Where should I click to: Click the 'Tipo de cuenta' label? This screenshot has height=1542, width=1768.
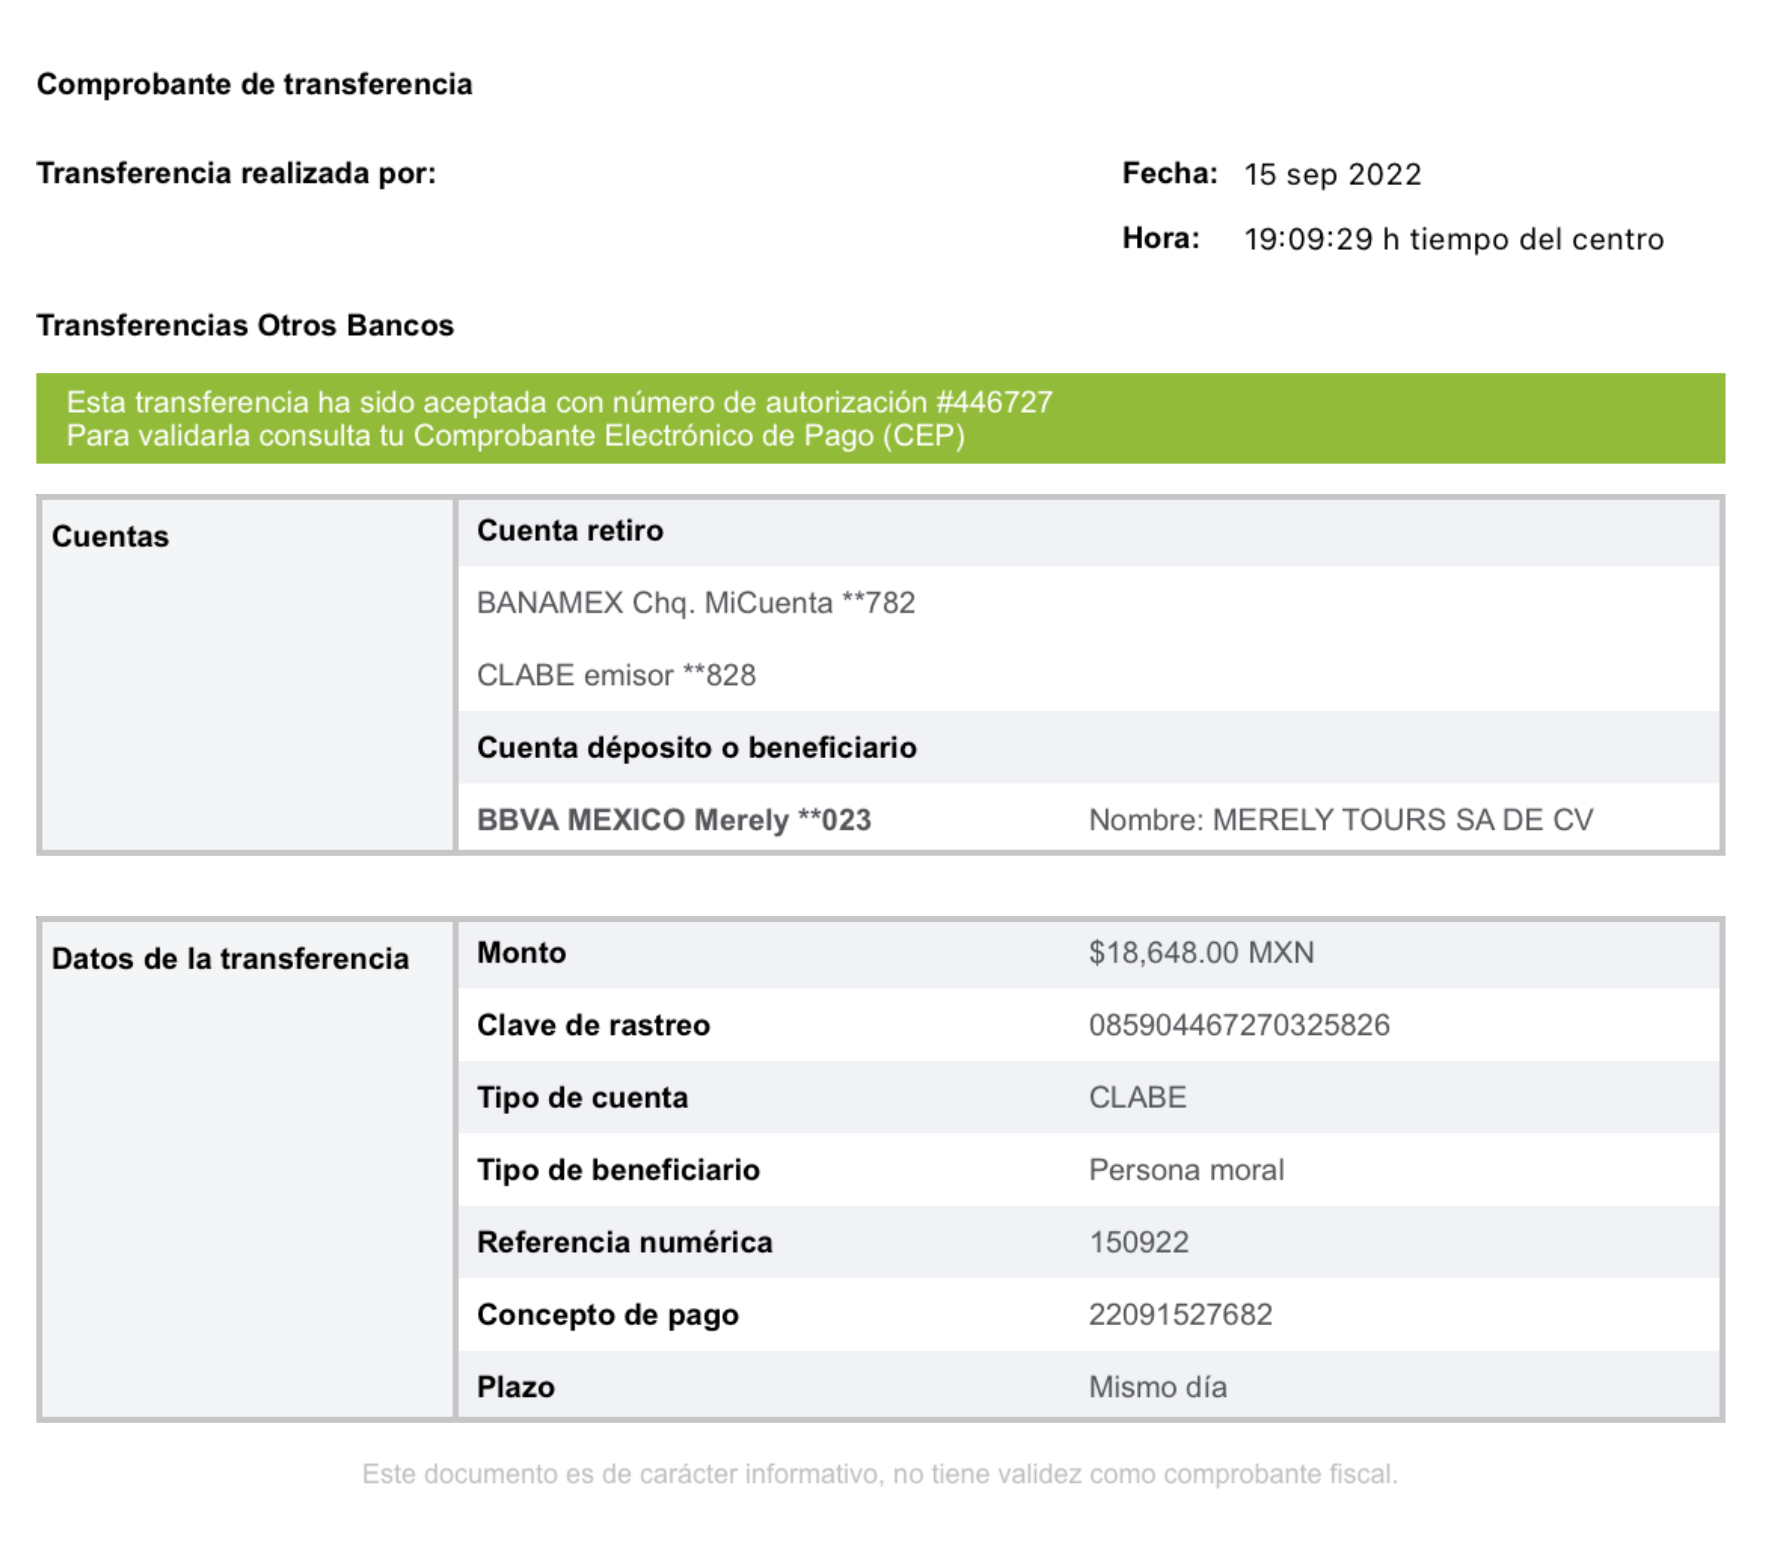(x=582, y=1097)
